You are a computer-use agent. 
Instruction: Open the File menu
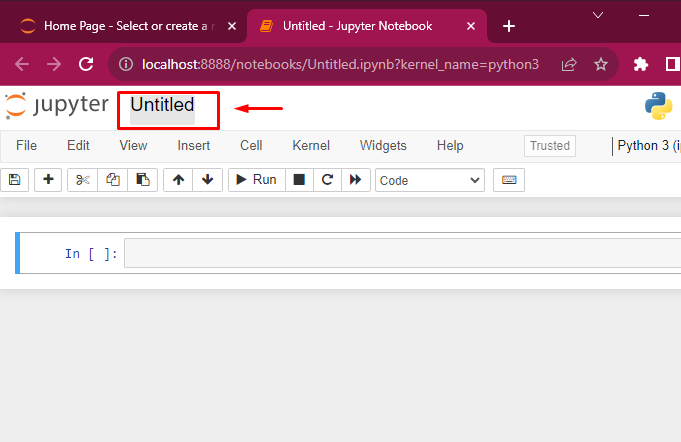(26, 145)
